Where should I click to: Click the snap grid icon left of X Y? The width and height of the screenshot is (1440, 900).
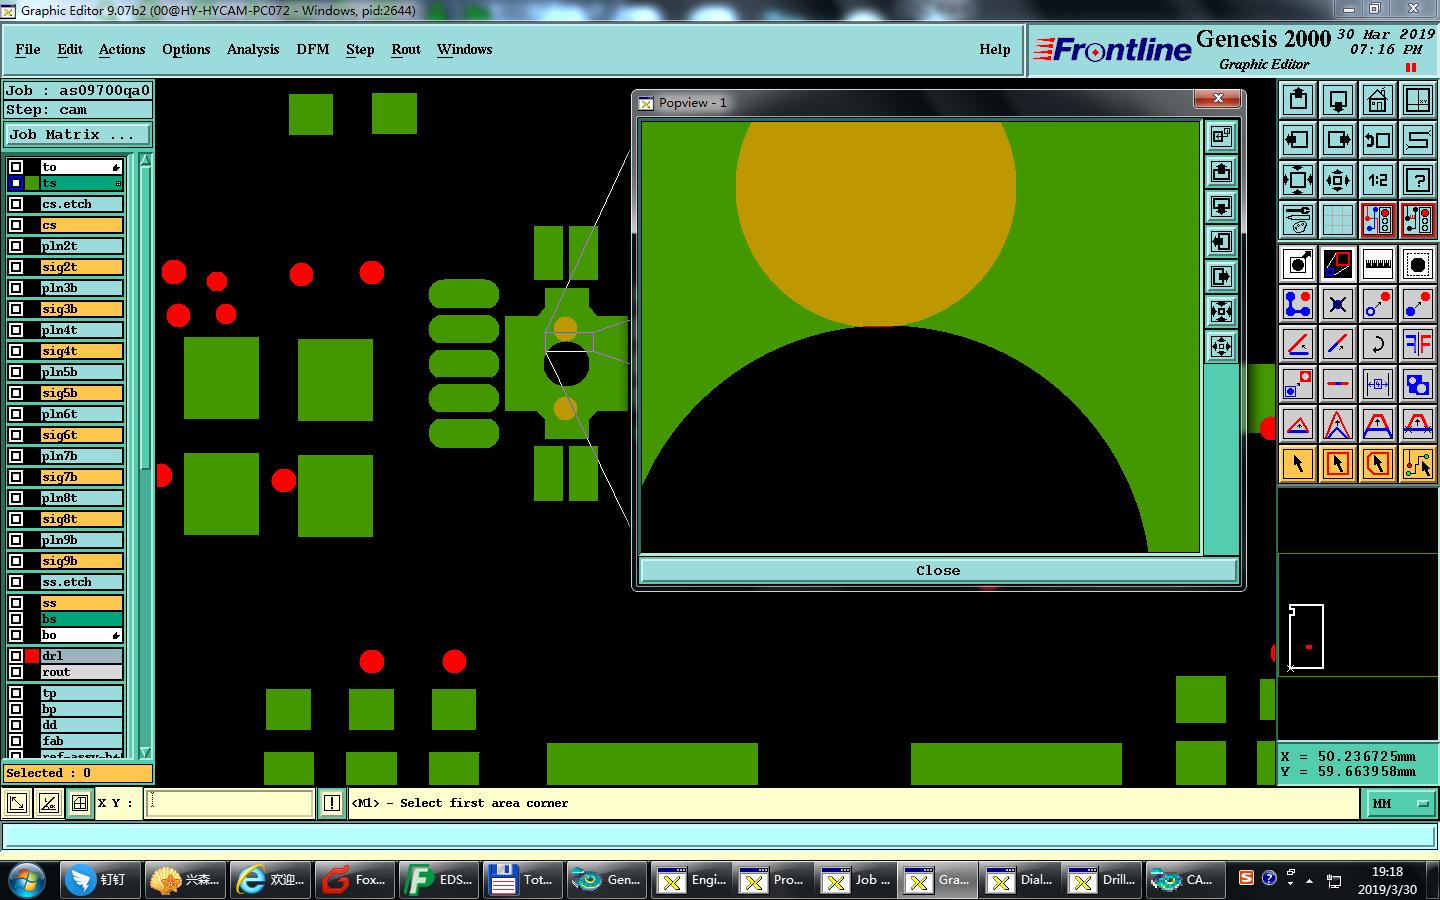coord(80,803)
